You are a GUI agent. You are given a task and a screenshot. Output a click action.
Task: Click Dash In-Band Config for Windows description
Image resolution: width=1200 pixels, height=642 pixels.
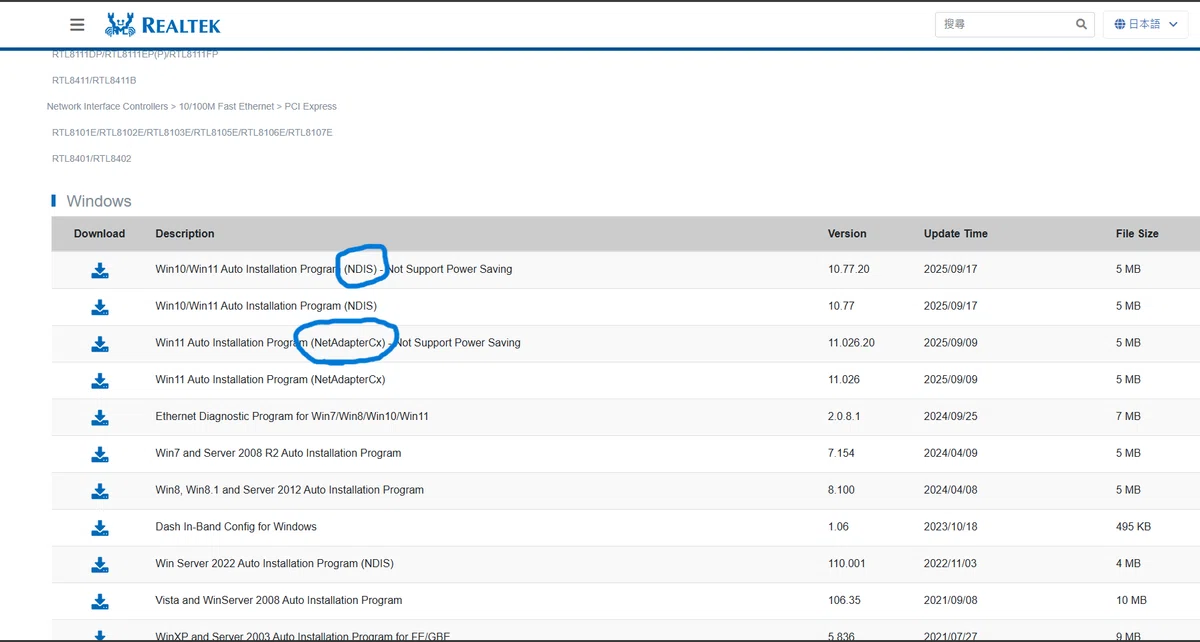pyautogui.click(x=236, y=527)
